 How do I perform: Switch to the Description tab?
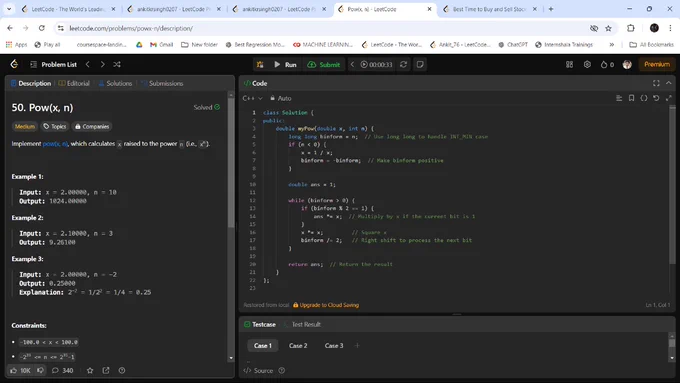click(31, 83)
